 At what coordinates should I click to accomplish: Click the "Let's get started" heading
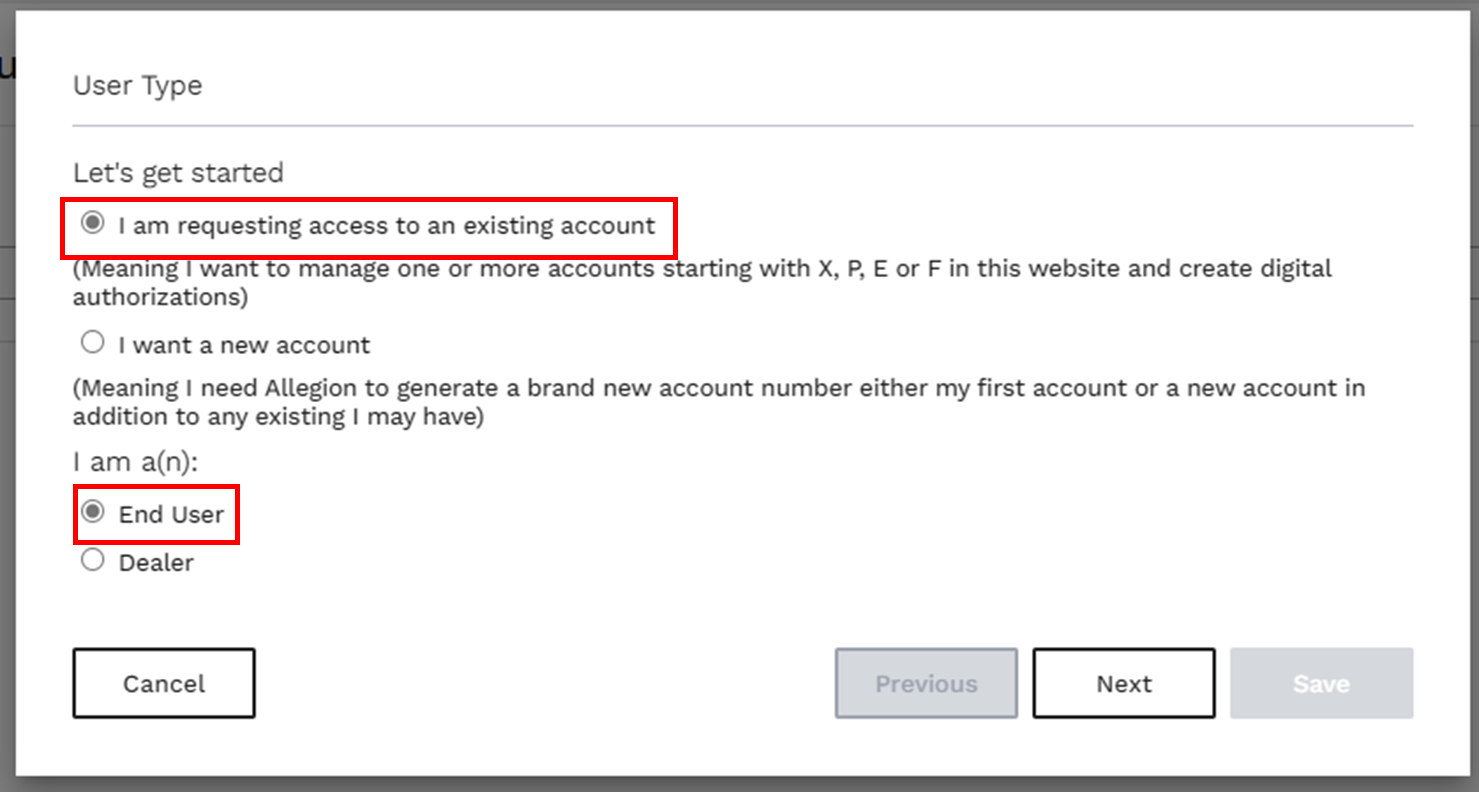point(178,172)
